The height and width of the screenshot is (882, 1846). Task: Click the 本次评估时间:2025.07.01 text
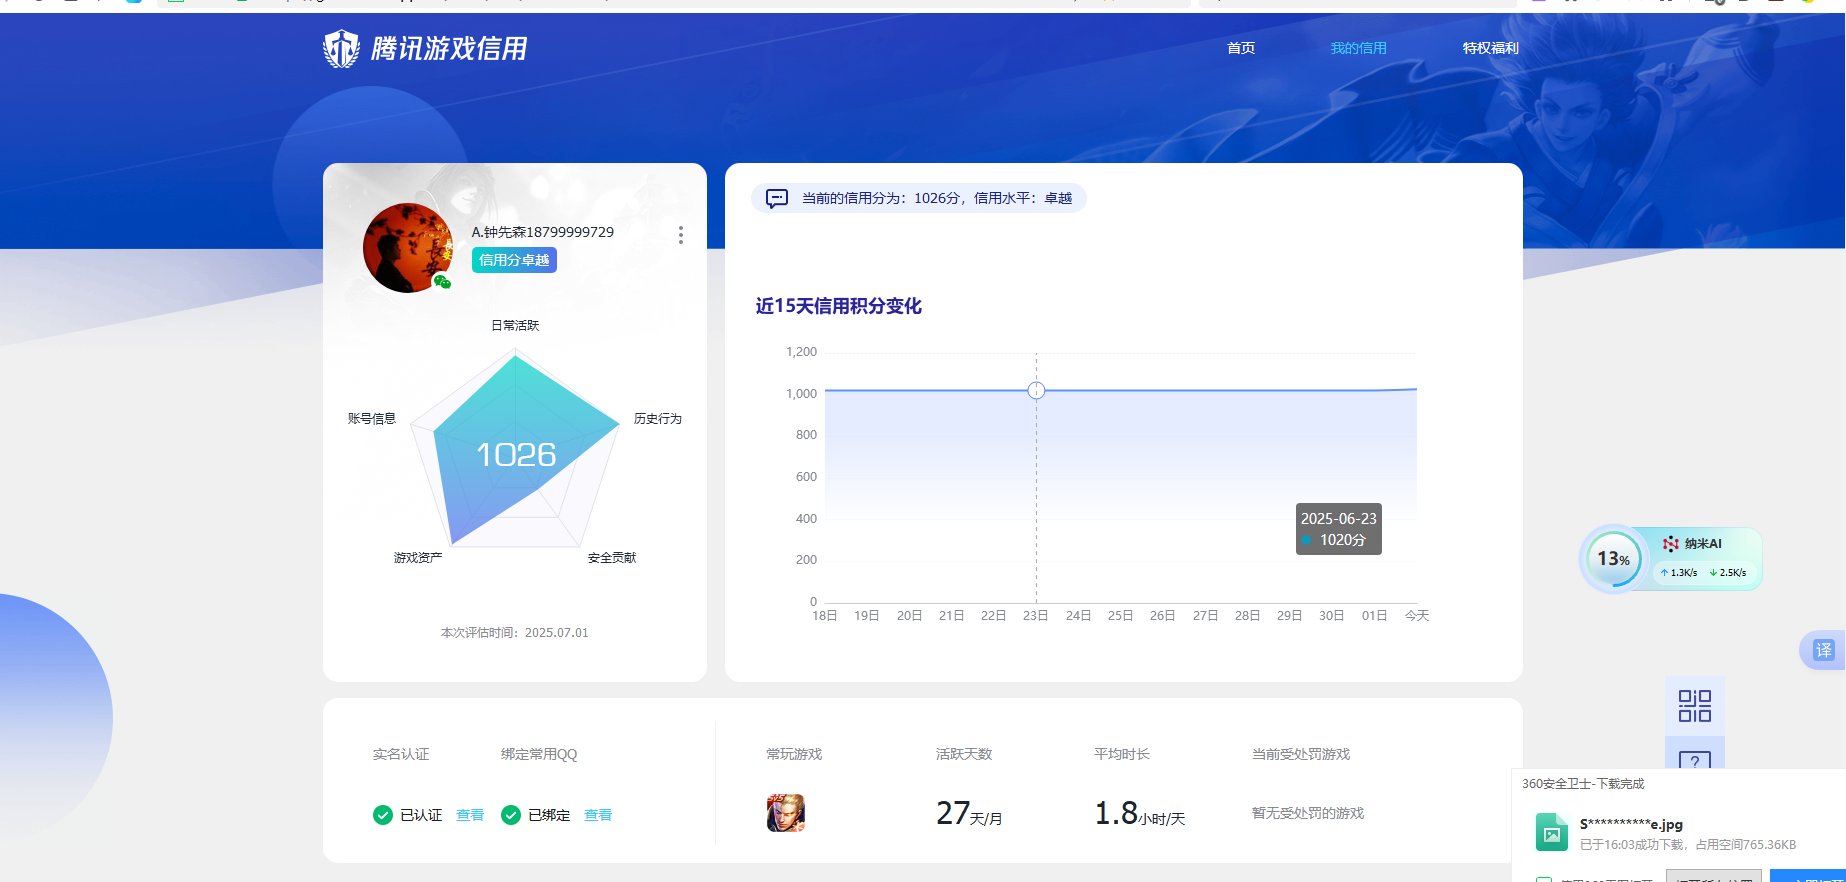515,632
